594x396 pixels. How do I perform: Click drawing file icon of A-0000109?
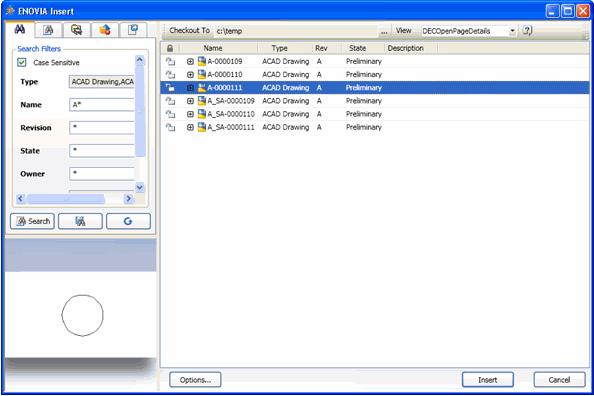pos(202,61)
